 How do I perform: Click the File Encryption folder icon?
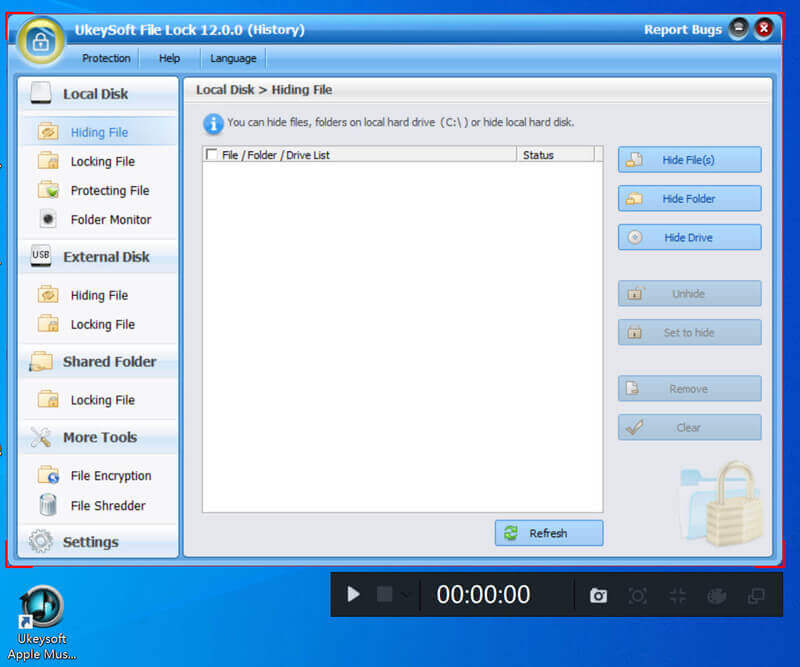(48, 475)
